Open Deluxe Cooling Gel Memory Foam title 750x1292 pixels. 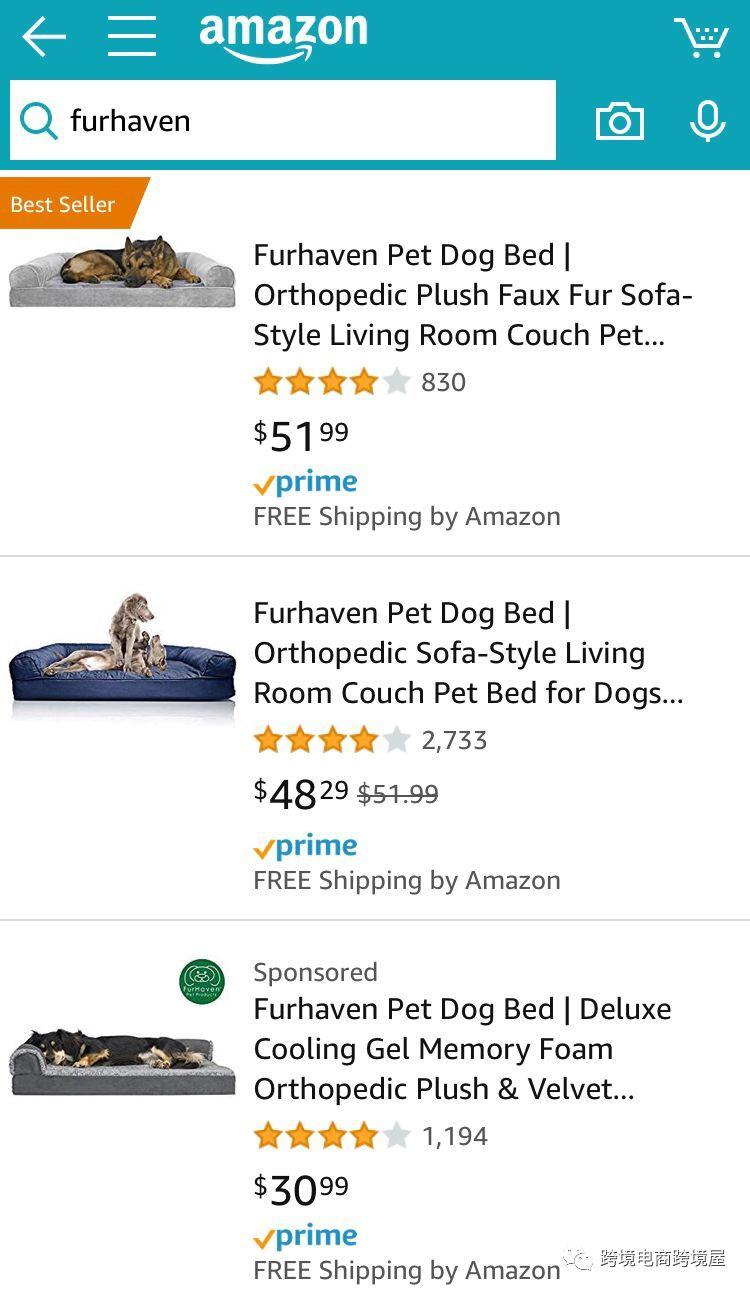coord(462,1049)
